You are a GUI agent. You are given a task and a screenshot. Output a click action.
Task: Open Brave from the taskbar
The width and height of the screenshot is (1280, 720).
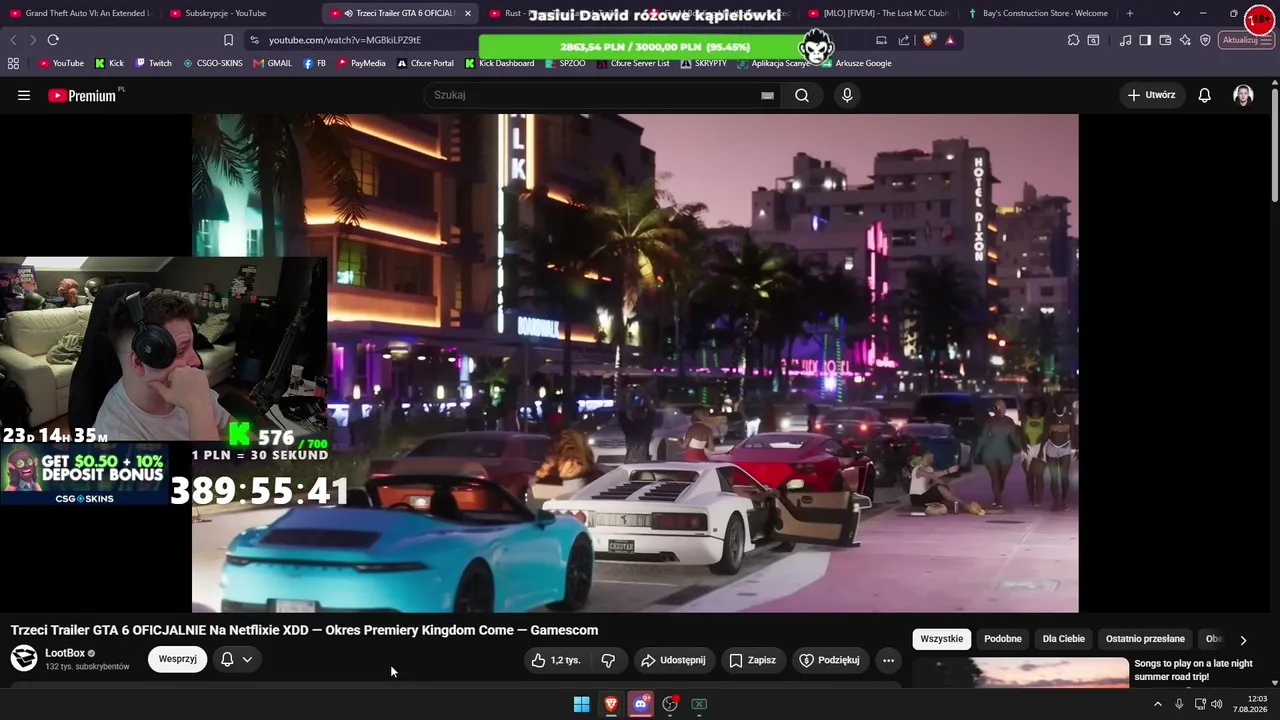[x=611, y=704]
